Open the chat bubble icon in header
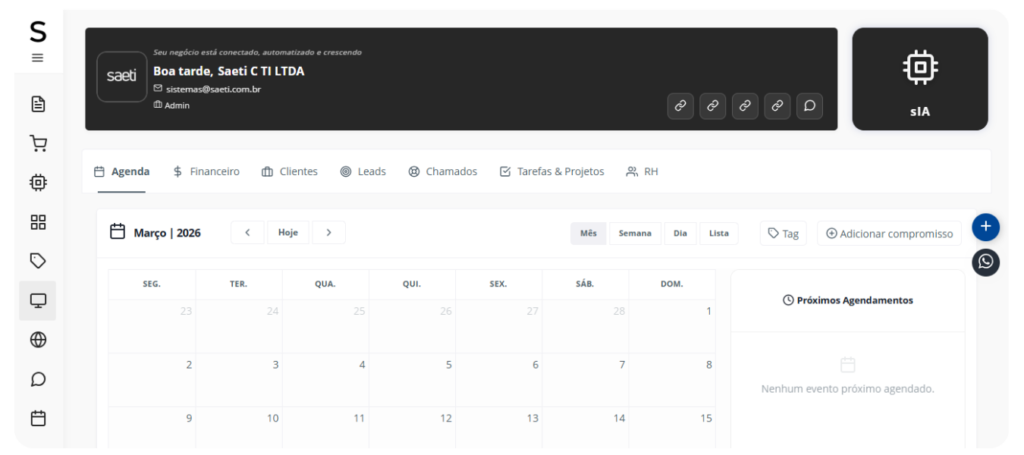The width and height of the screenshot is (1024, 455). click(810, 105)
